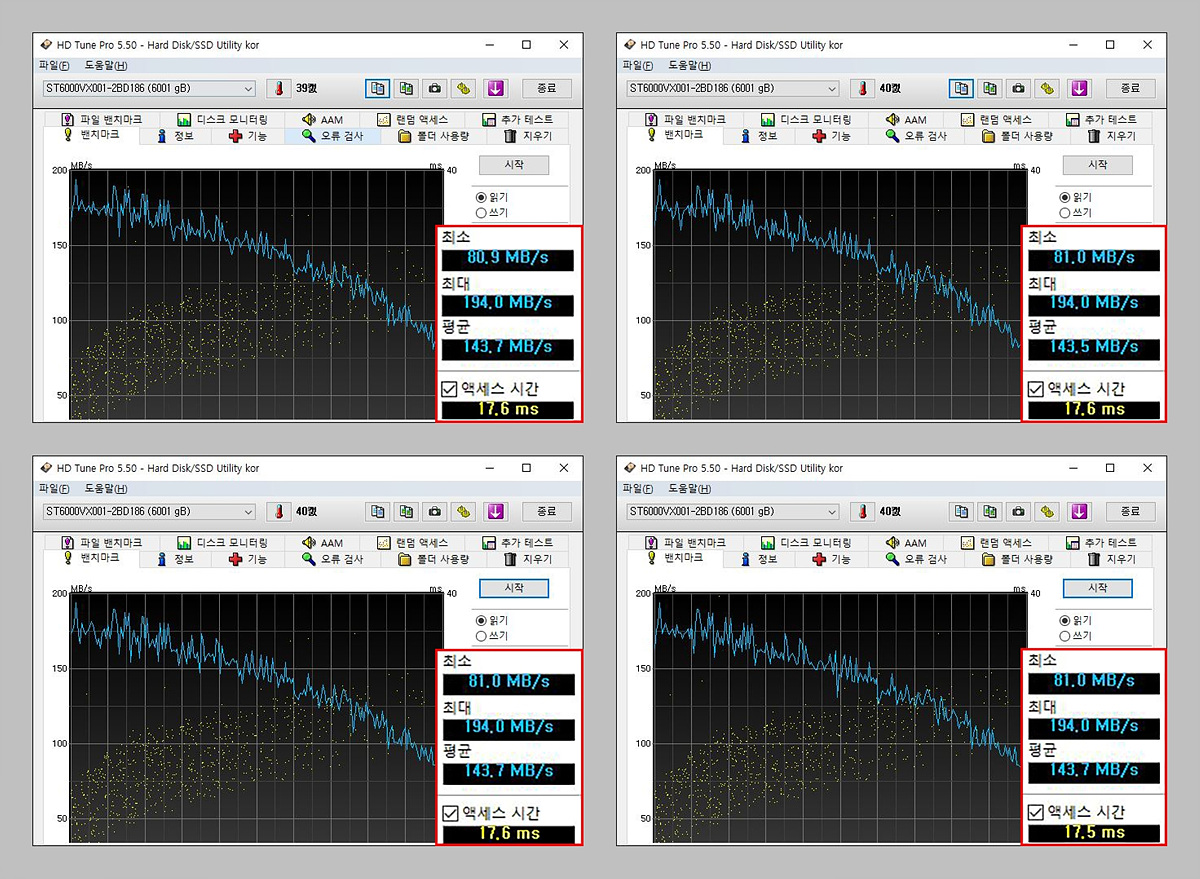
Task: Select 쓰기 radio button in top-right window
Action: [x=1065, y=212]
